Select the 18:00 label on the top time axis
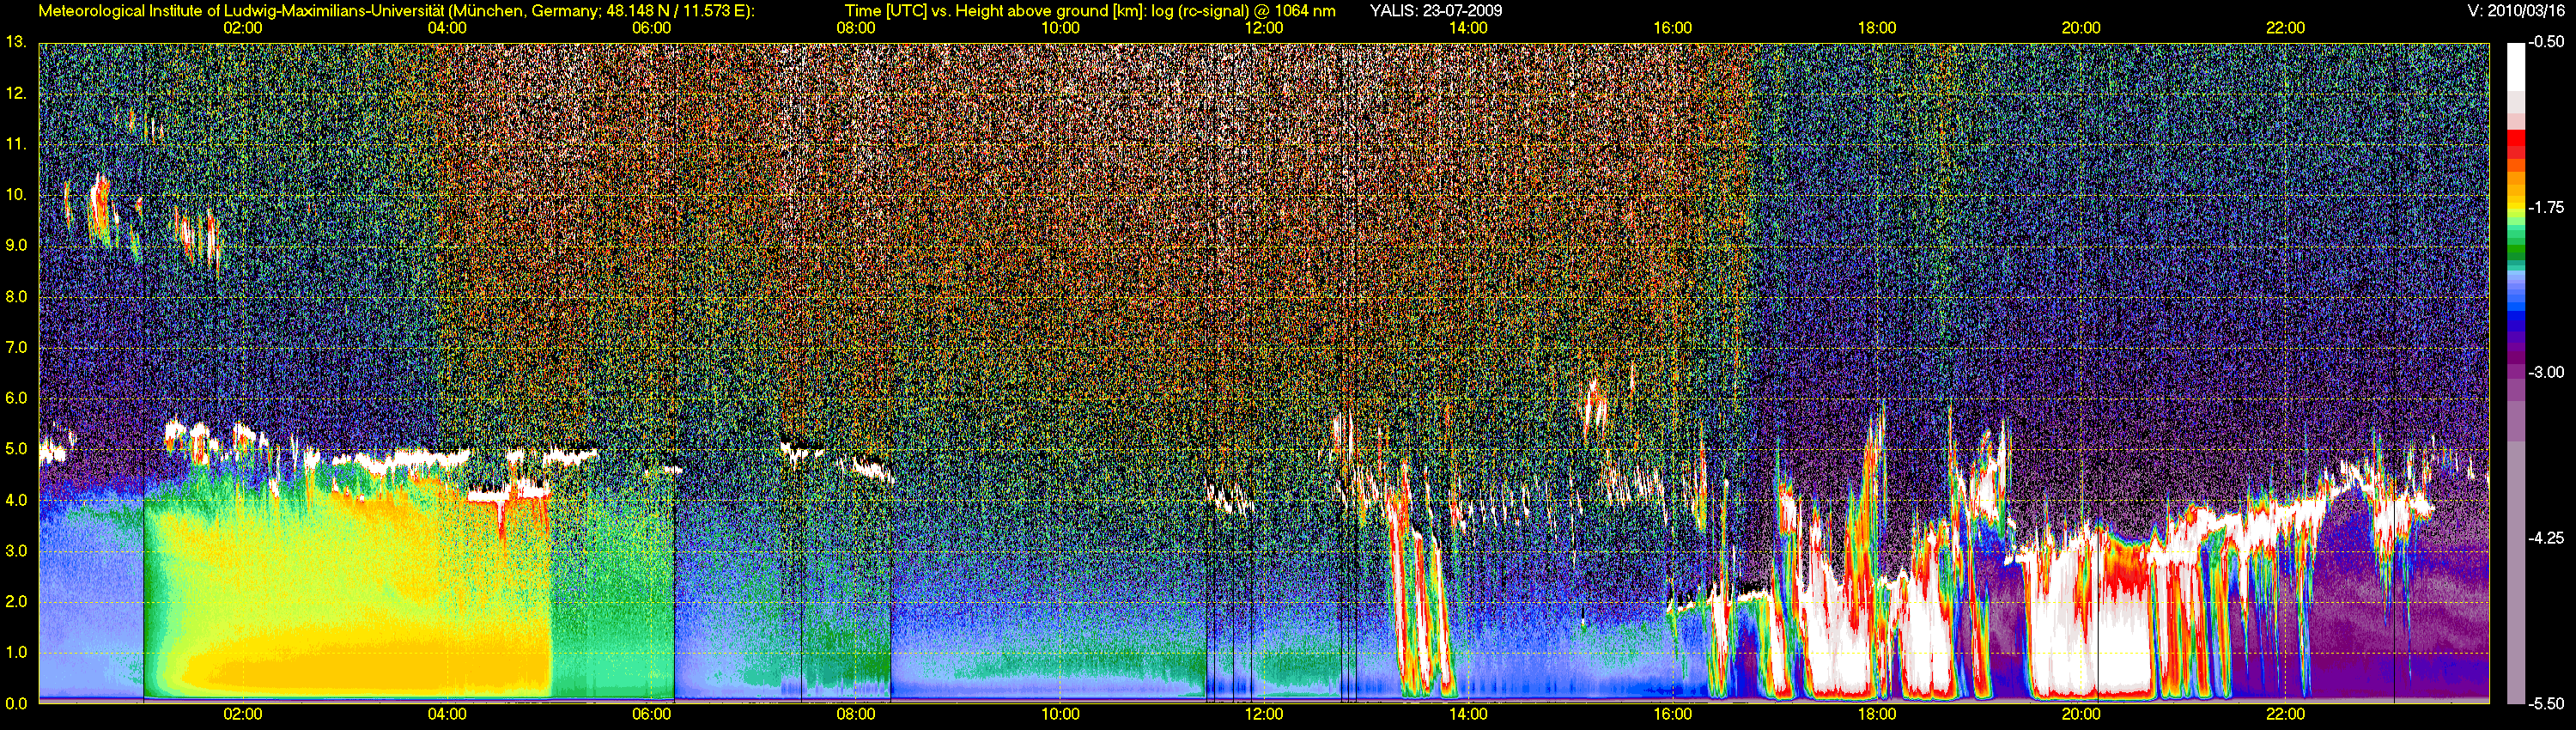This screenshot has height=730, width=2576. (1877, 28)
